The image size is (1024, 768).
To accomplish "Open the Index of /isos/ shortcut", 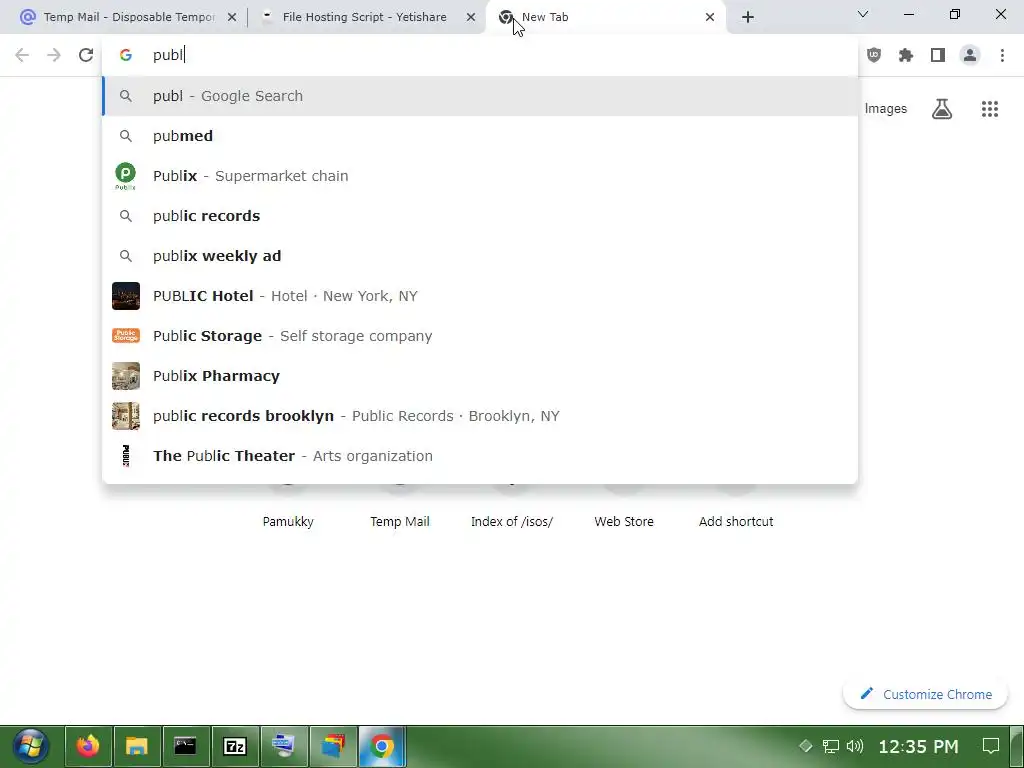I will tap(512, 522).
